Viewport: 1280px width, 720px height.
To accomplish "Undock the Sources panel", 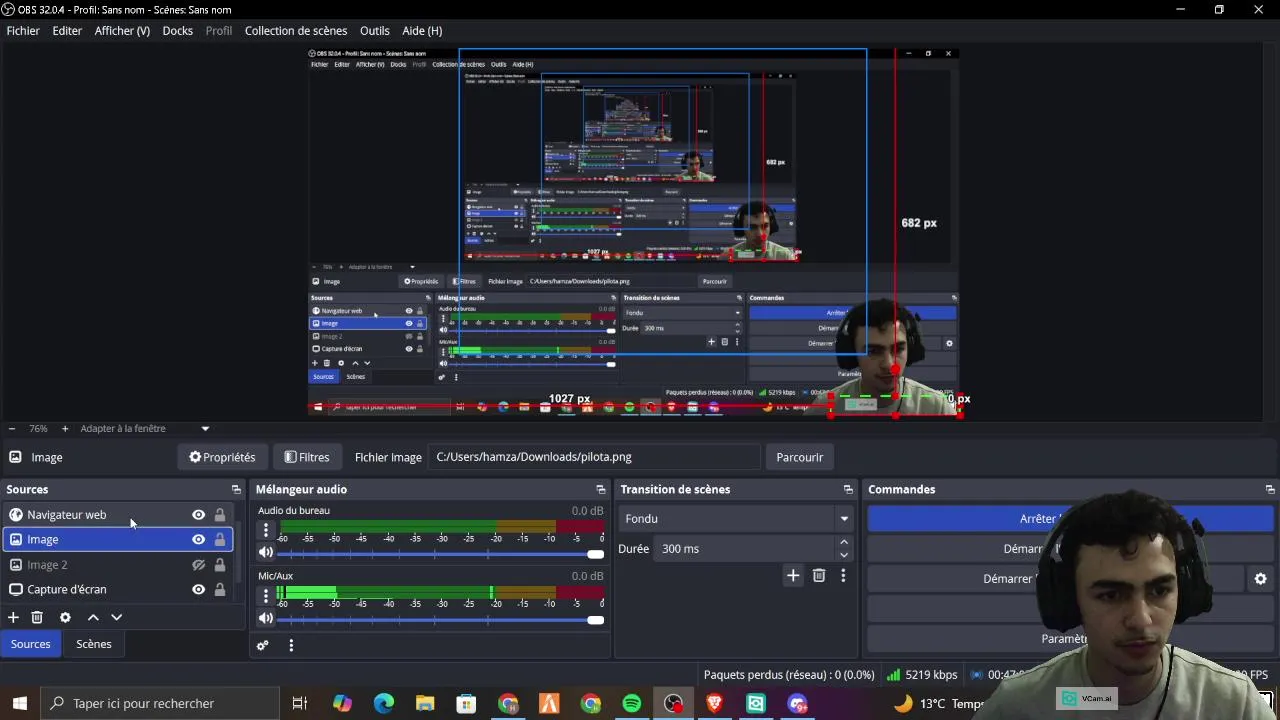I will coord(236,490).
